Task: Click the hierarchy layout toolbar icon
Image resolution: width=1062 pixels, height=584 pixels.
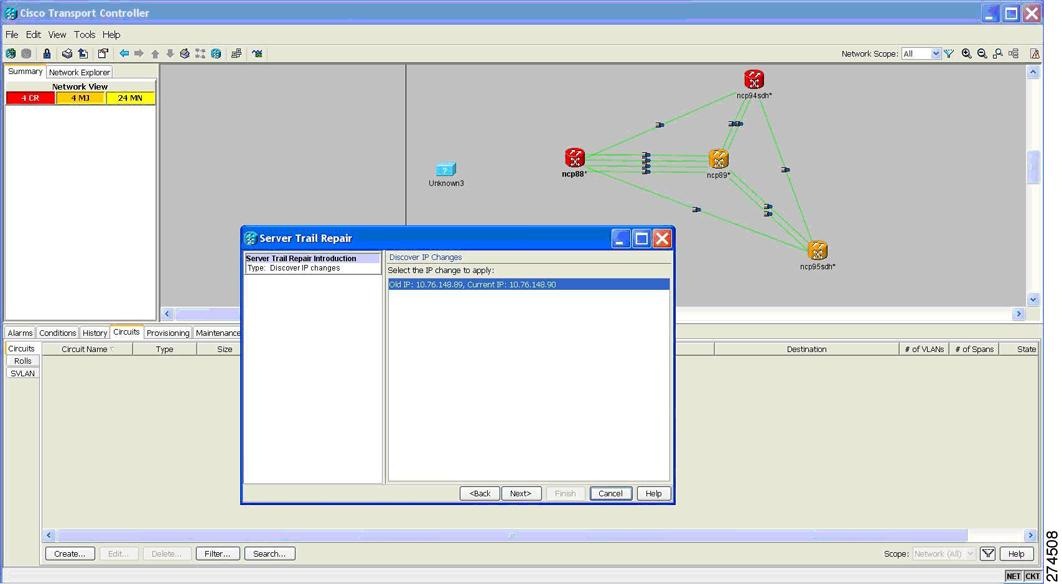Action: (x=1013, y=54)
